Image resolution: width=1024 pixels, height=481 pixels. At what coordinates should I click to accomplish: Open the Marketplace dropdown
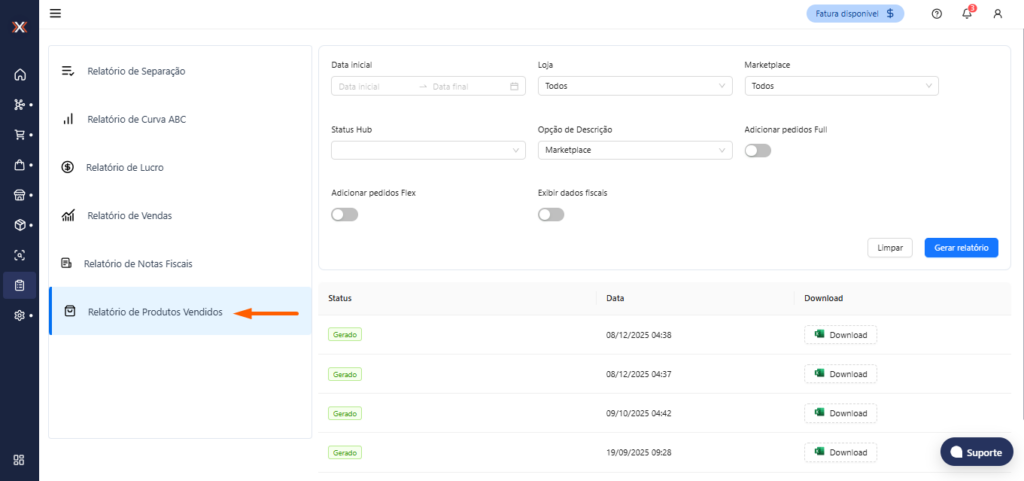point(841,86)
